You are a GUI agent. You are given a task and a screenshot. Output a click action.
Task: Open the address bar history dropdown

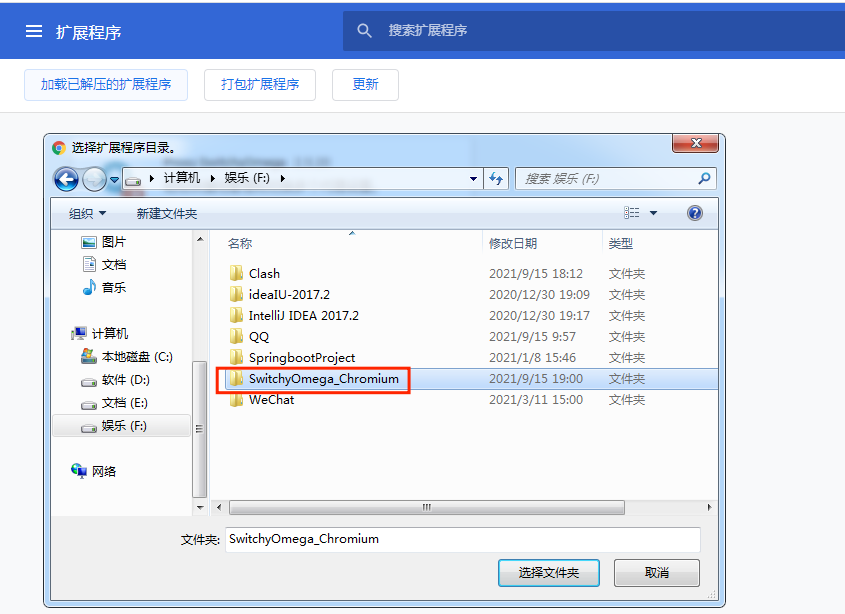coord(473,178)
